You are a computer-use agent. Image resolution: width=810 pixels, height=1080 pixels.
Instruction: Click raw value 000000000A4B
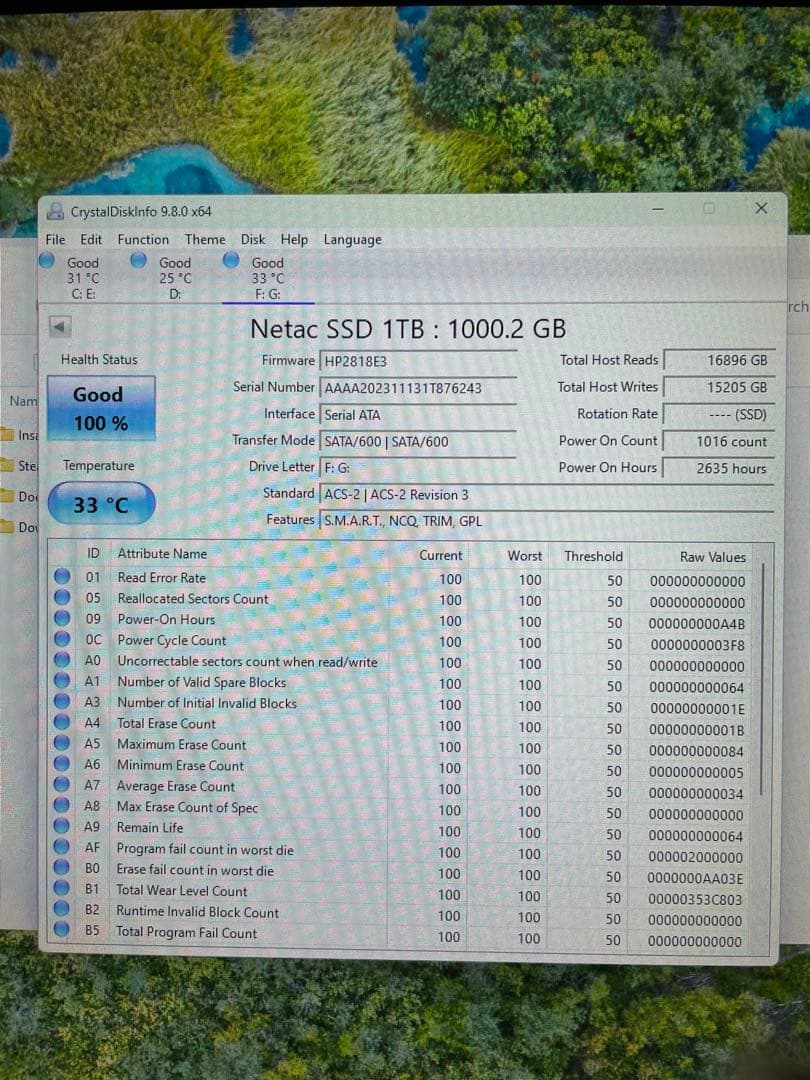(x=696, y=624)
